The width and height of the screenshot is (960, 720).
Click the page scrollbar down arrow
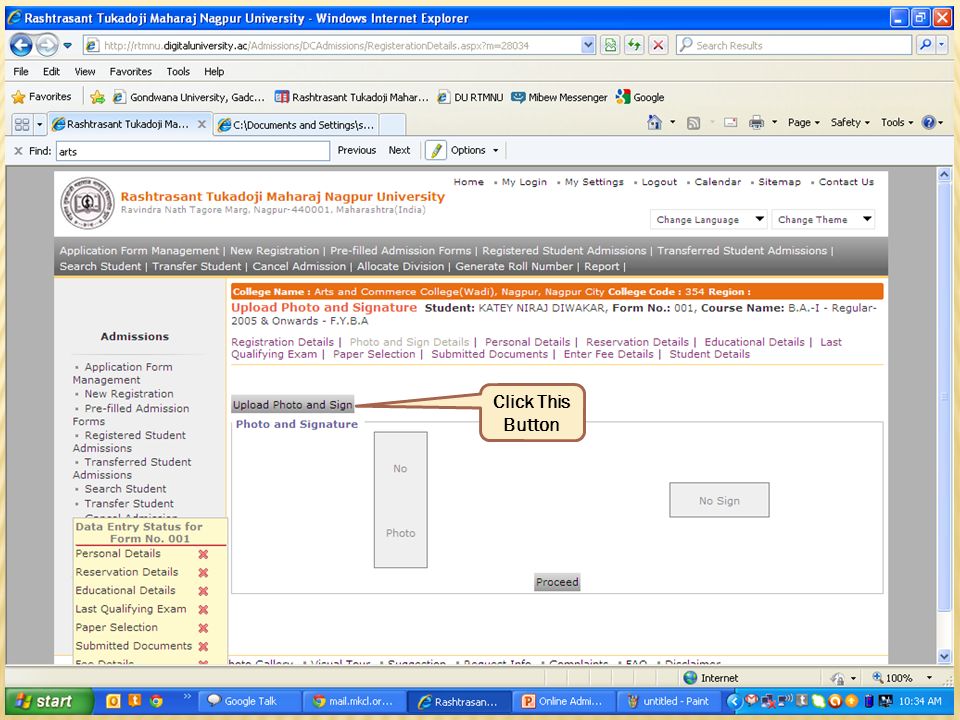click(x=943, y=656)
